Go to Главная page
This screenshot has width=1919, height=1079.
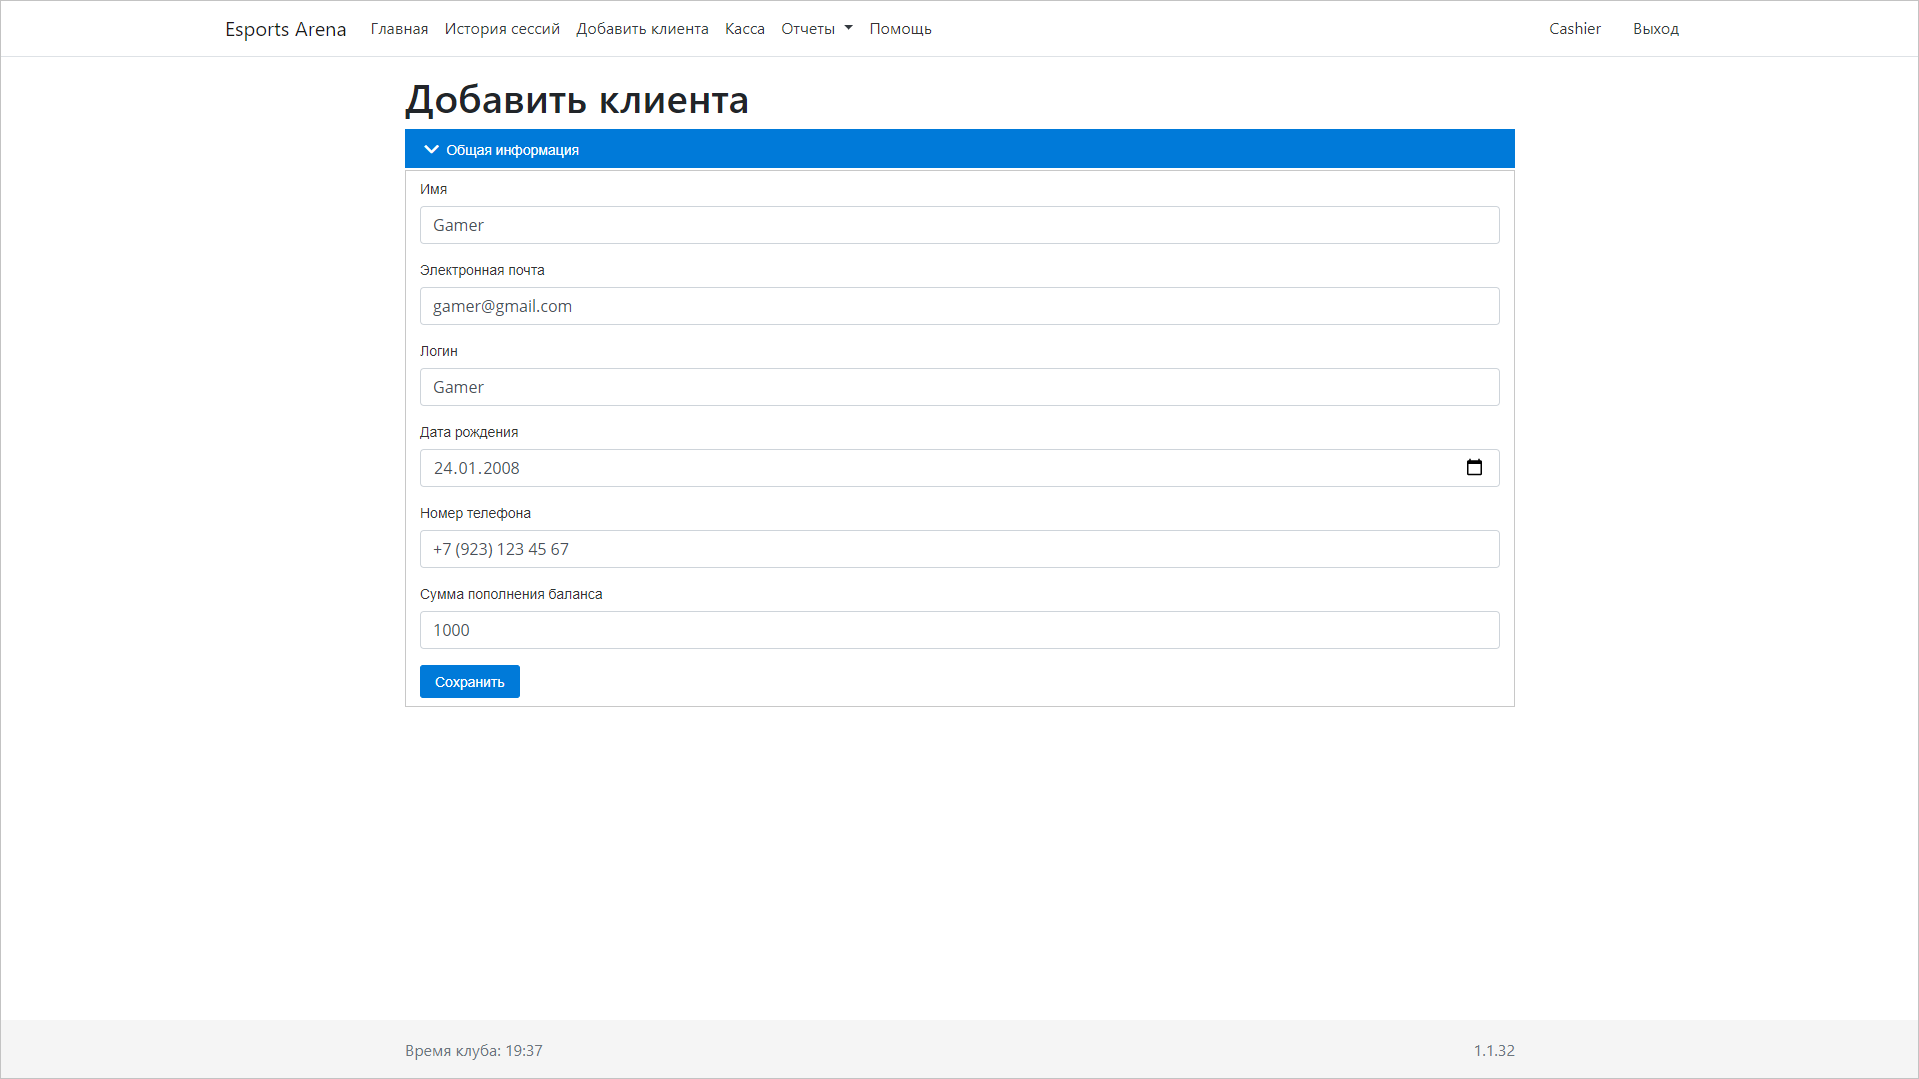click(x=398, y=28)
